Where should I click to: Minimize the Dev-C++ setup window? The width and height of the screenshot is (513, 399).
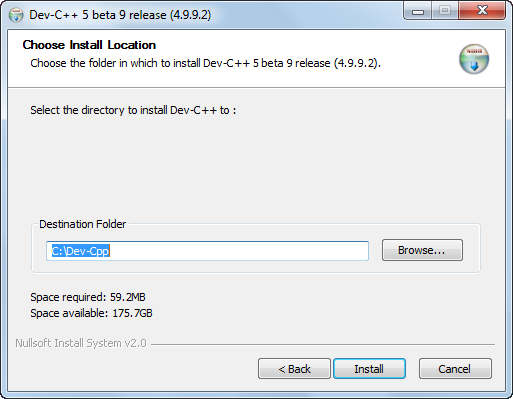(x=418, y=11)
